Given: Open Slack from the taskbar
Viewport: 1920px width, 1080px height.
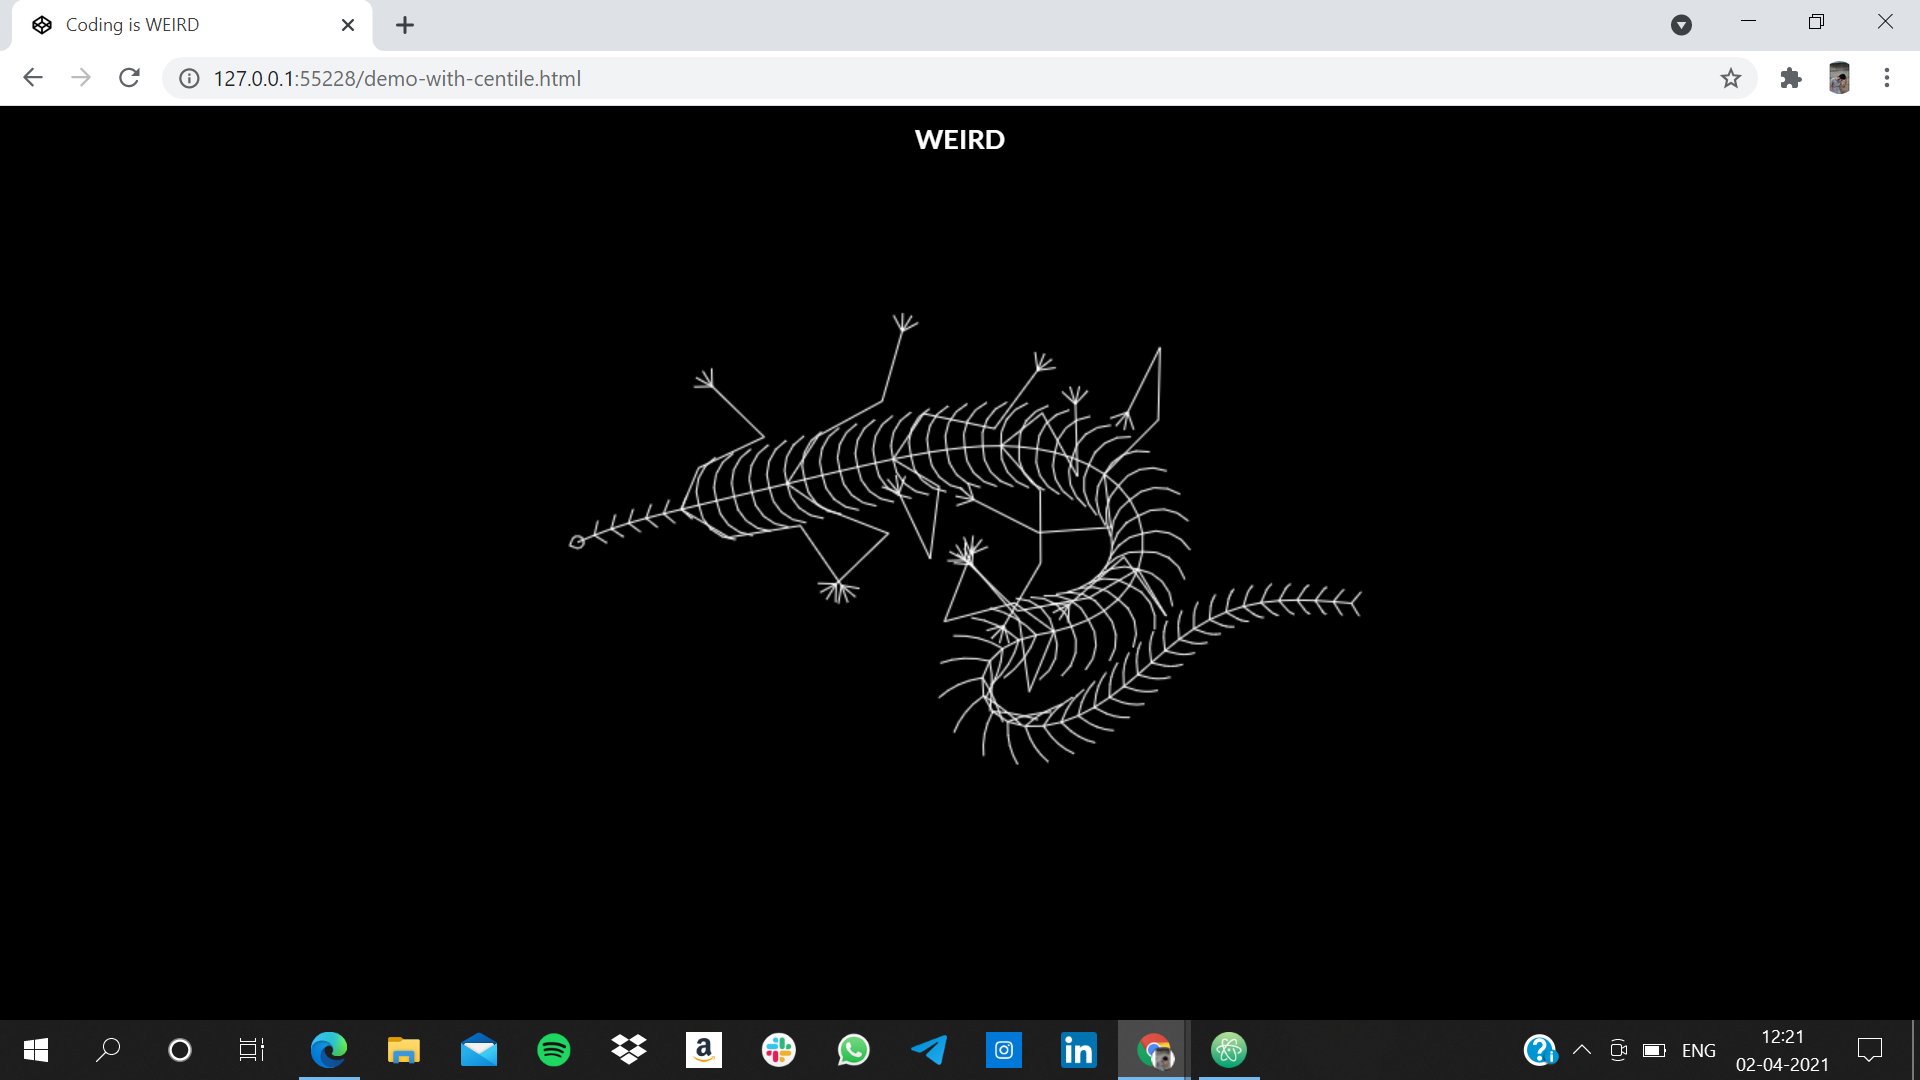Looking at the screenshot, I should 779,1050.
